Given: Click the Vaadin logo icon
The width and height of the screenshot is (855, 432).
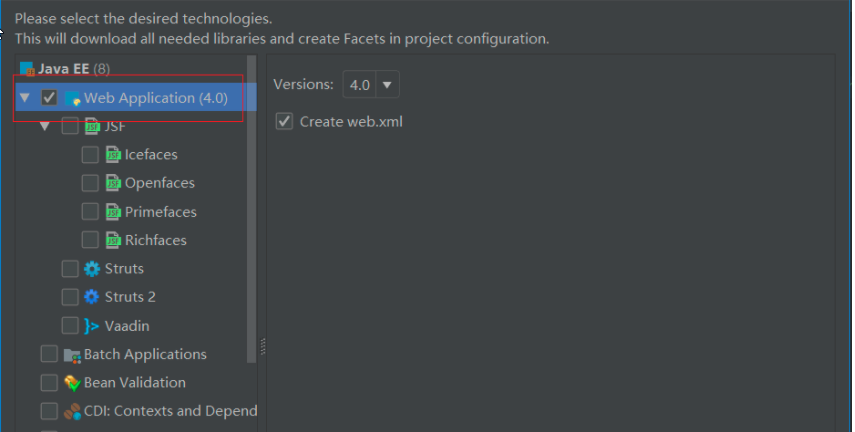Looking at the screenshot, I should 93,326.
